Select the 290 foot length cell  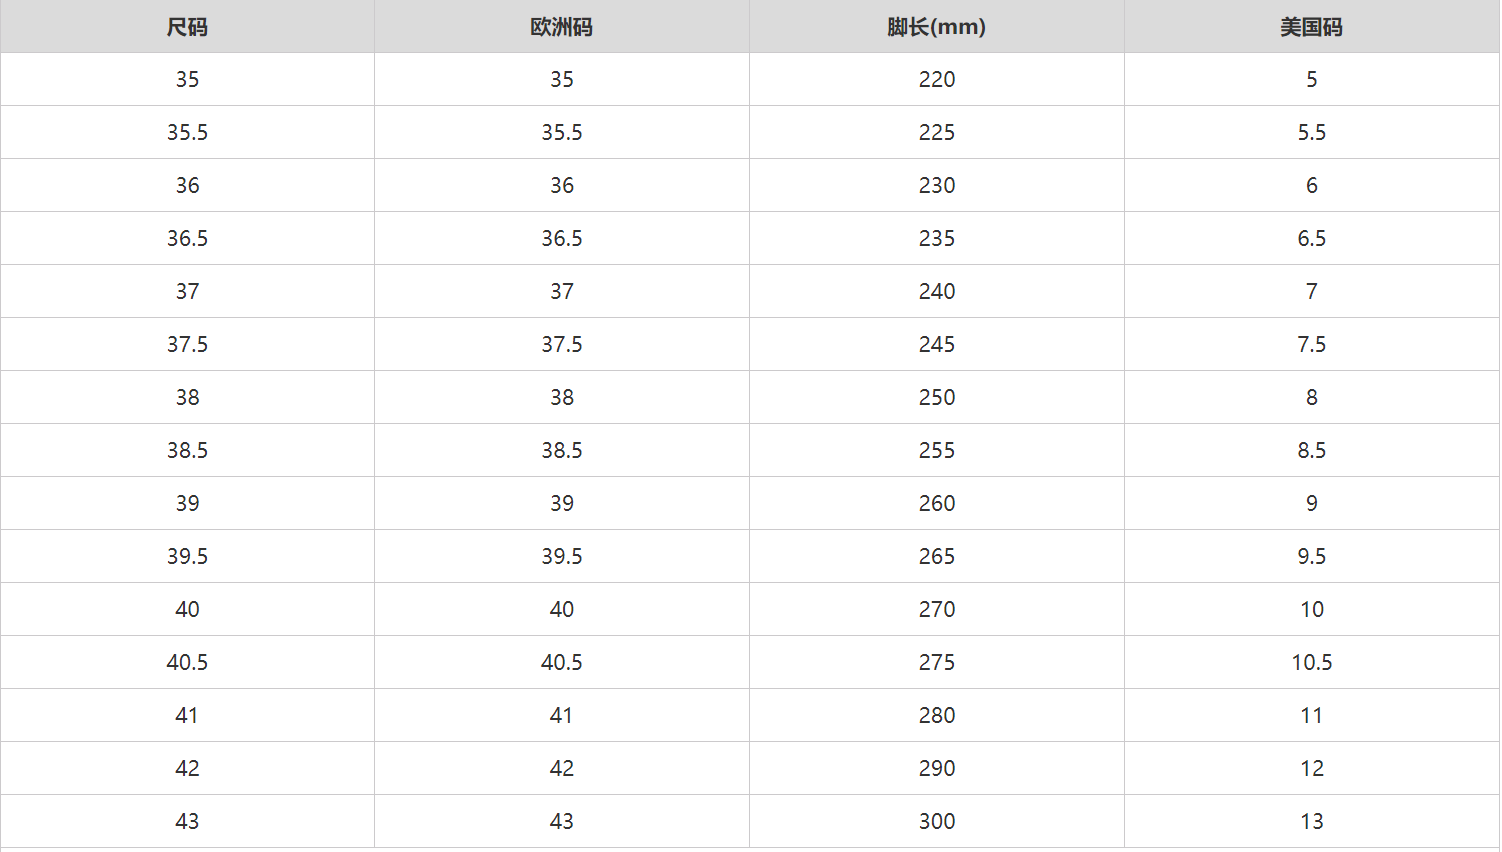pyautogui.click(x=936, y=768)
